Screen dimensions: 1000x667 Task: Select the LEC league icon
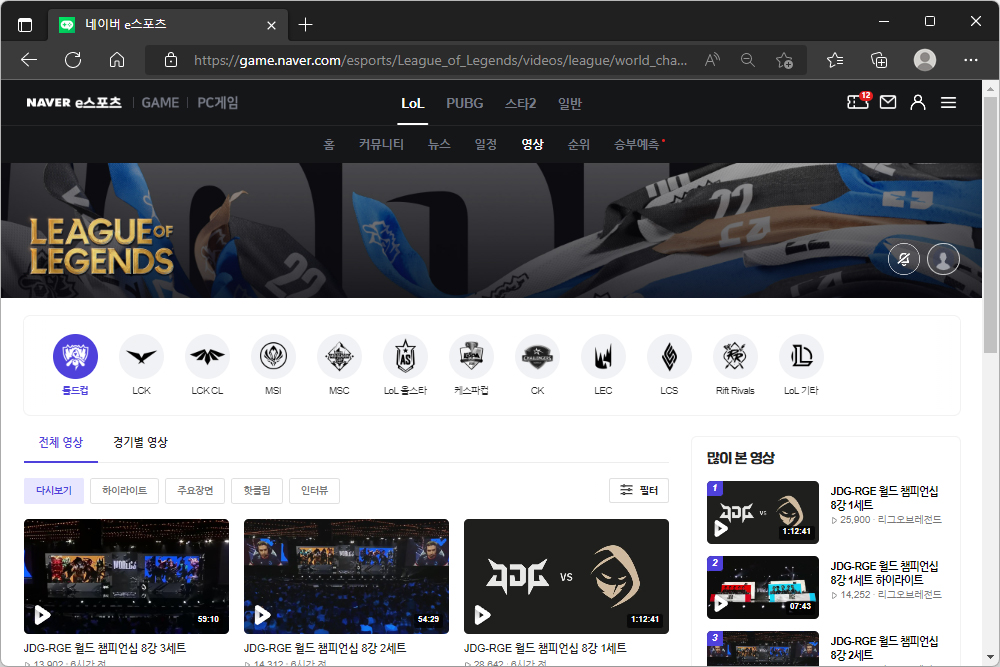603,356
